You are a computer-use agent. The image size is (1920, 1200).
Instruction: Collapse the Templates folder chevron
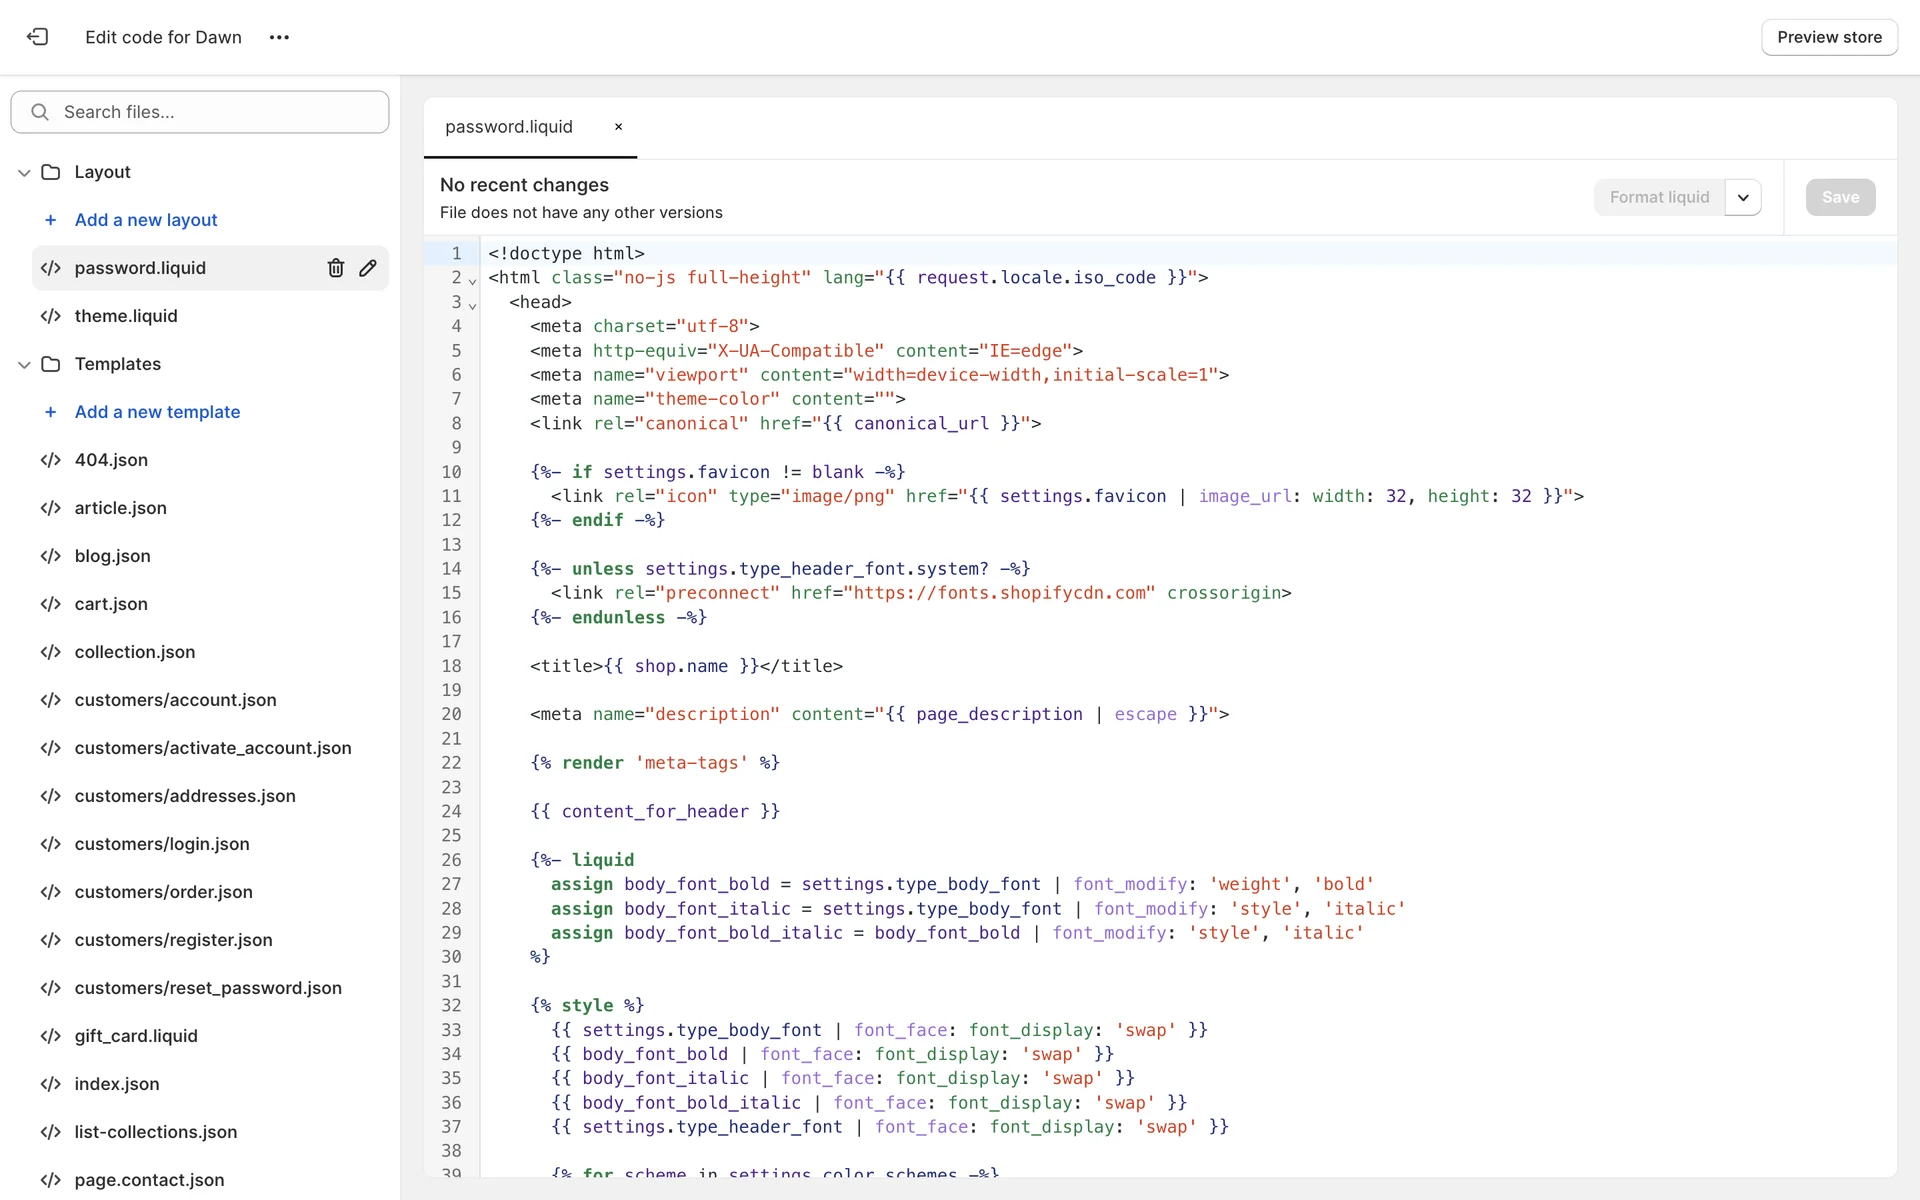coord(24,365)
